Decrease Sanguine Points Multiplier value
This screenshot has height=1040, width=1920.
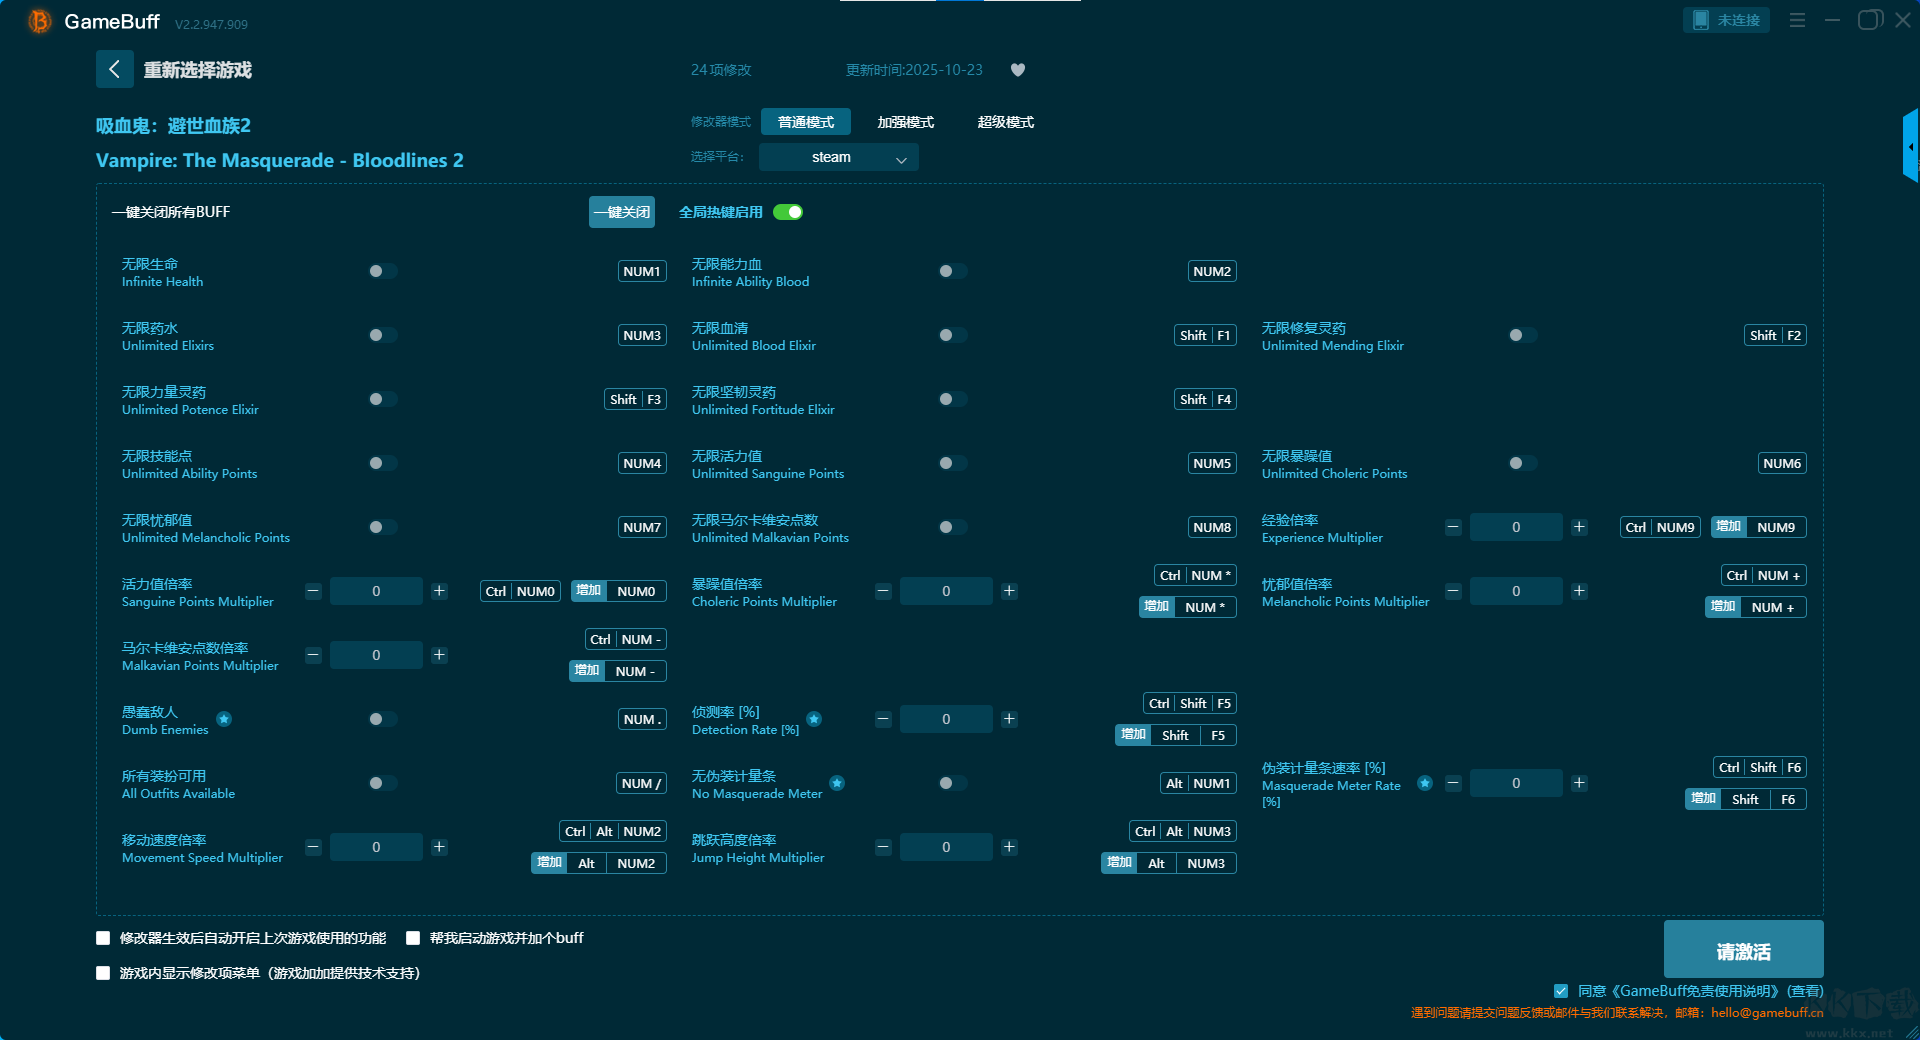click(313, 591)
